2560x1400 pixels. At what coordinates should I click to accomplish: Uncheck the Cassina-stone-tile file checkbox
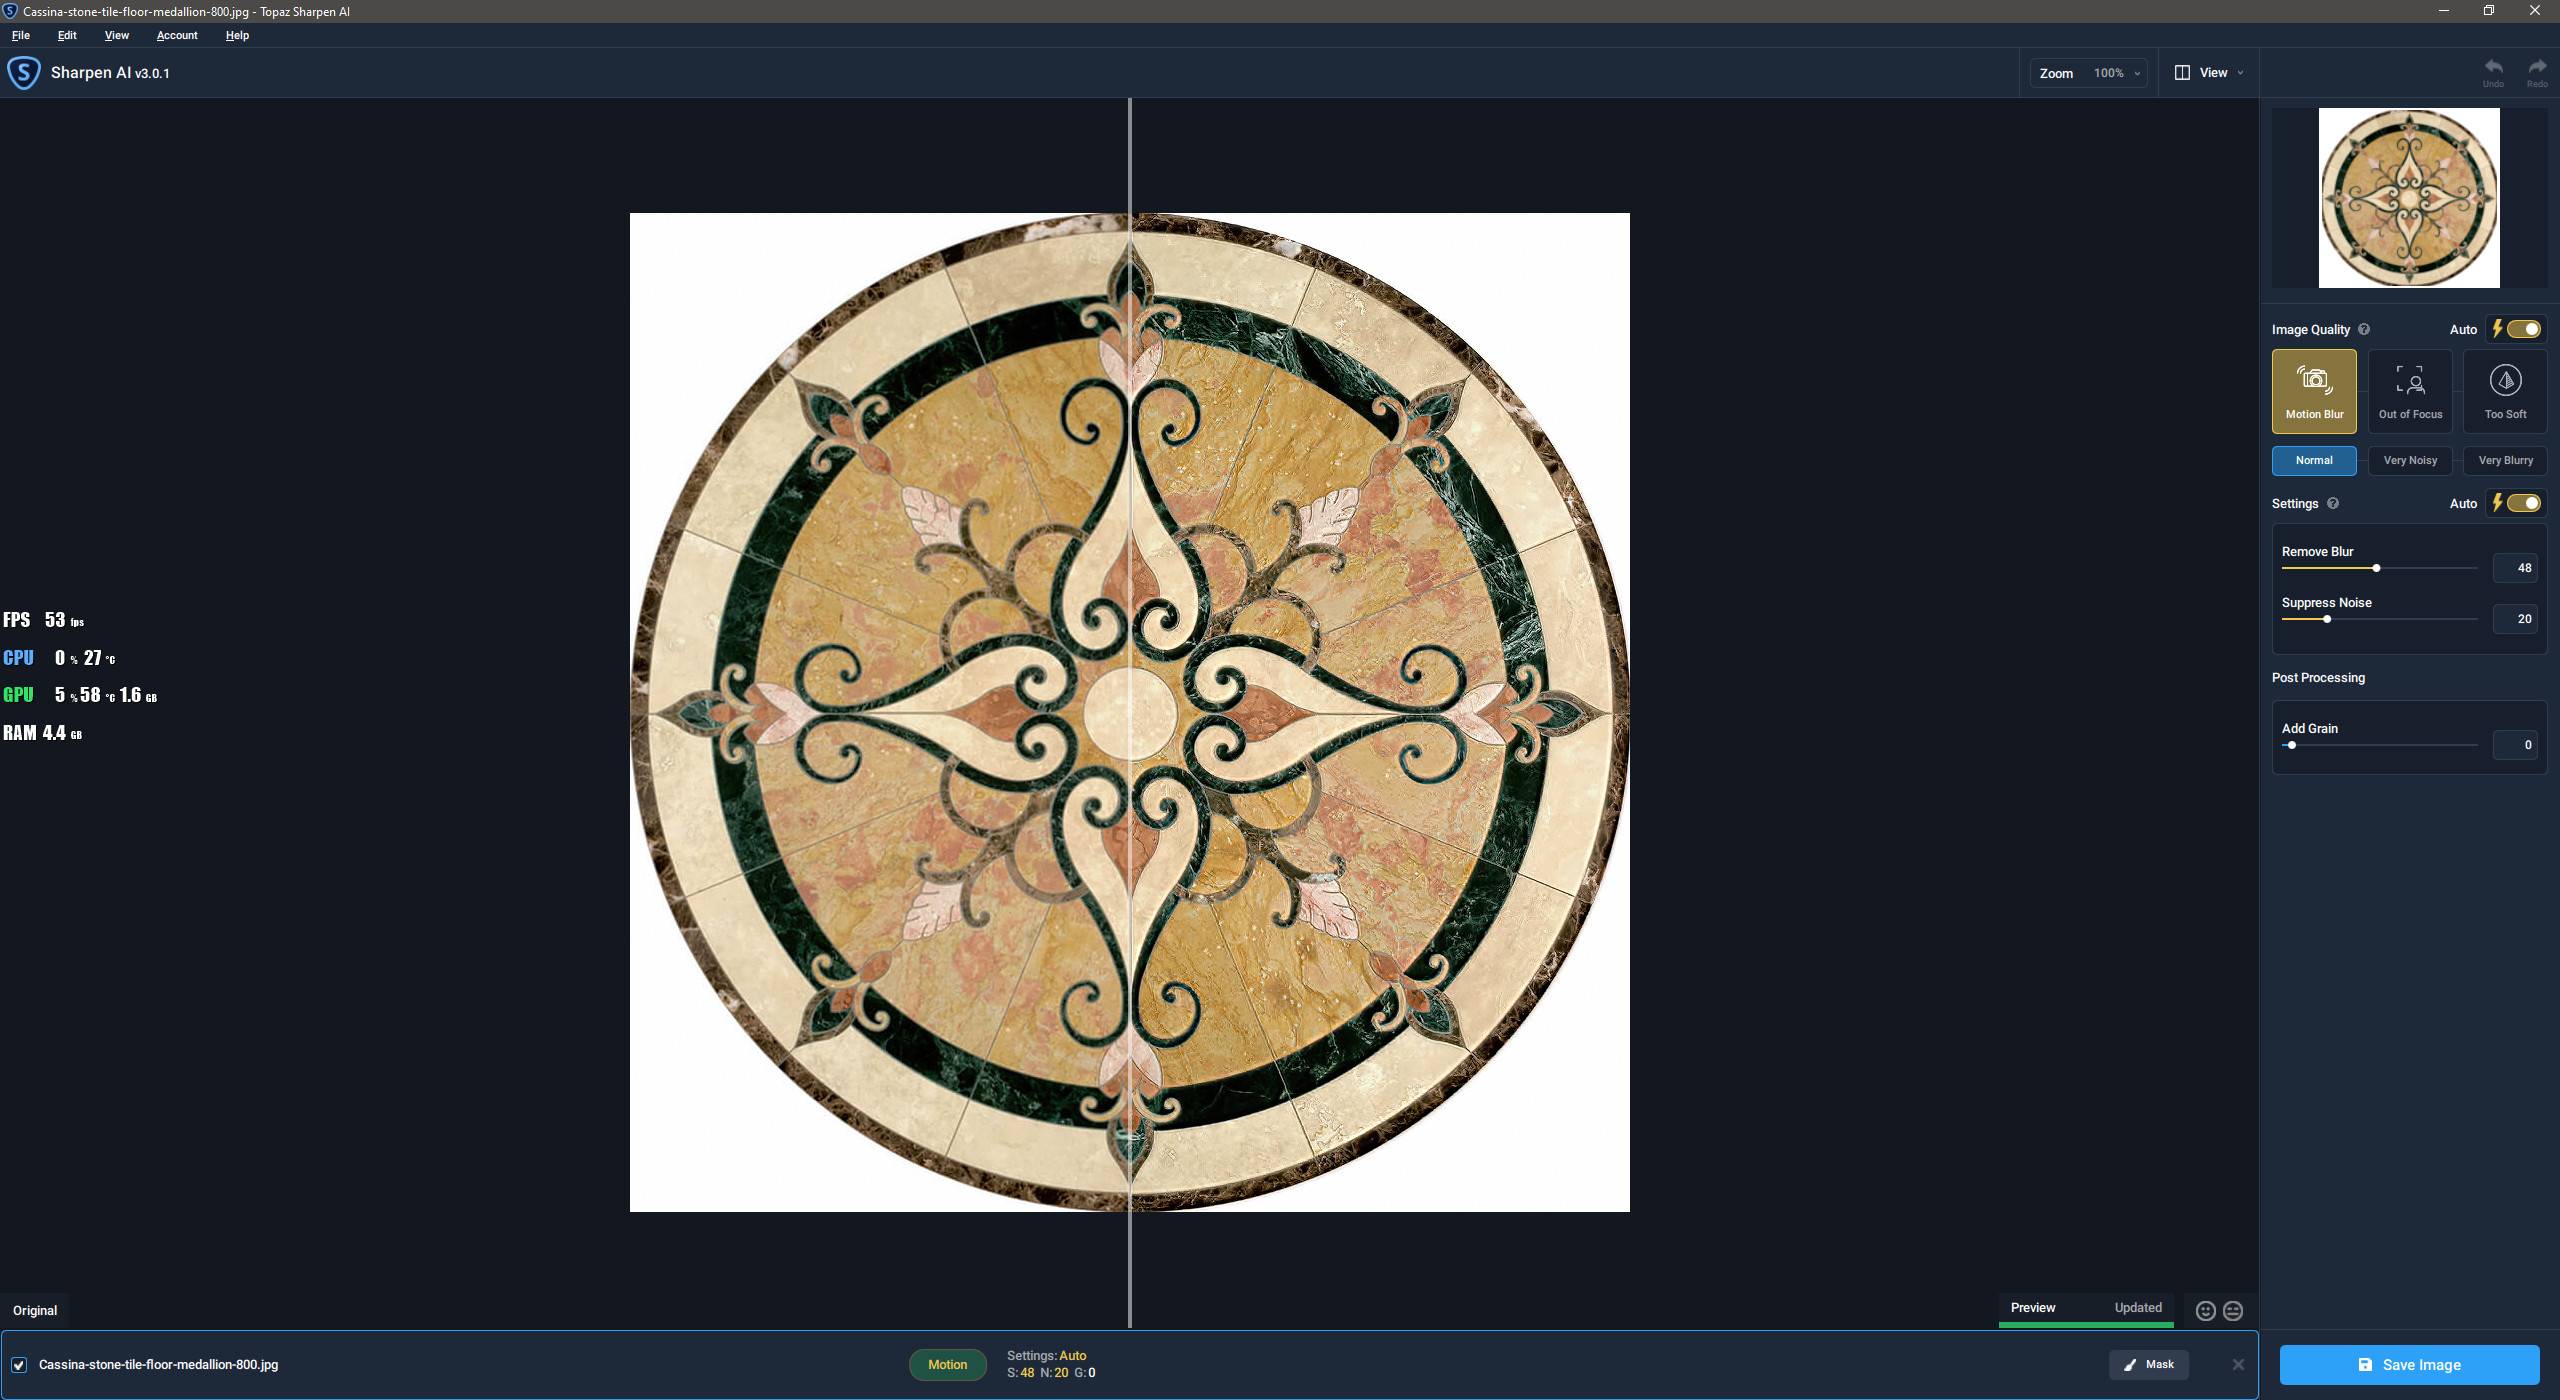(x=19, y=1365)
